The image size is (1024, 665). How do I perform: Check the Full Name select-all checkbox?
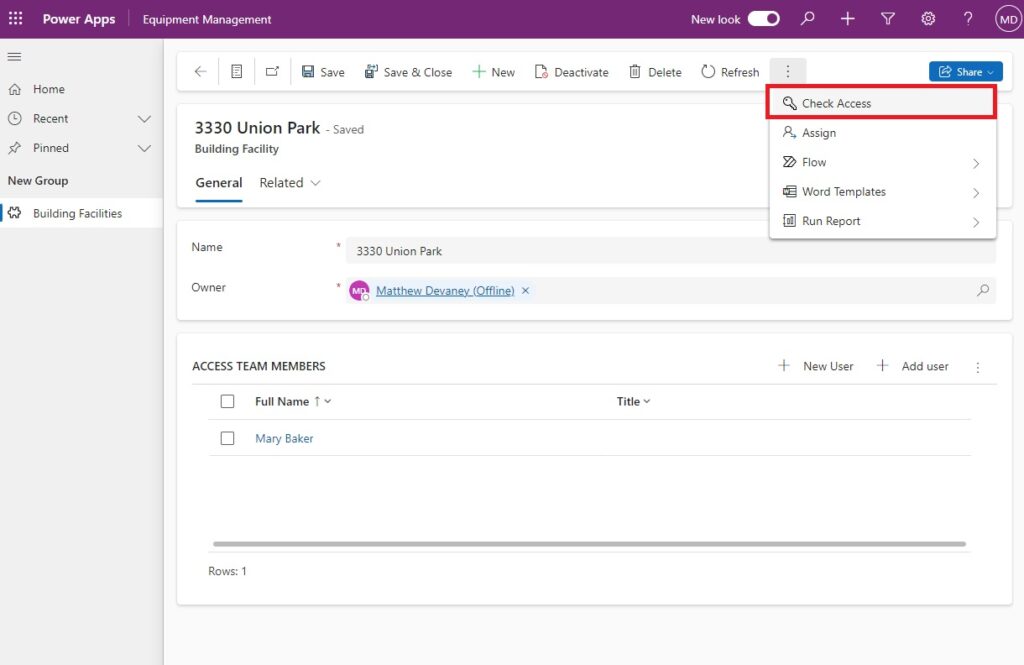[x=227, y=401]
